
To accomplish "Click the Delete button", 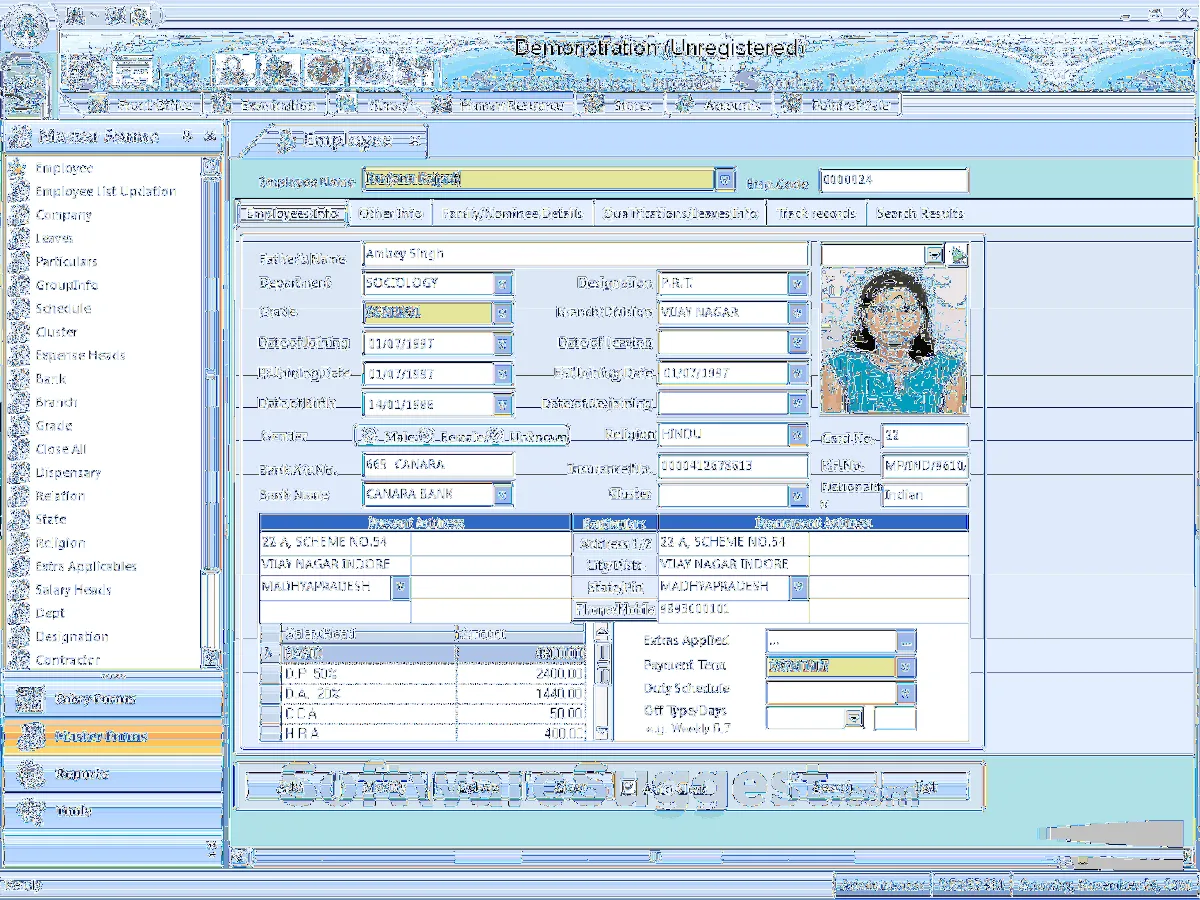I will (x=479, y=788).
